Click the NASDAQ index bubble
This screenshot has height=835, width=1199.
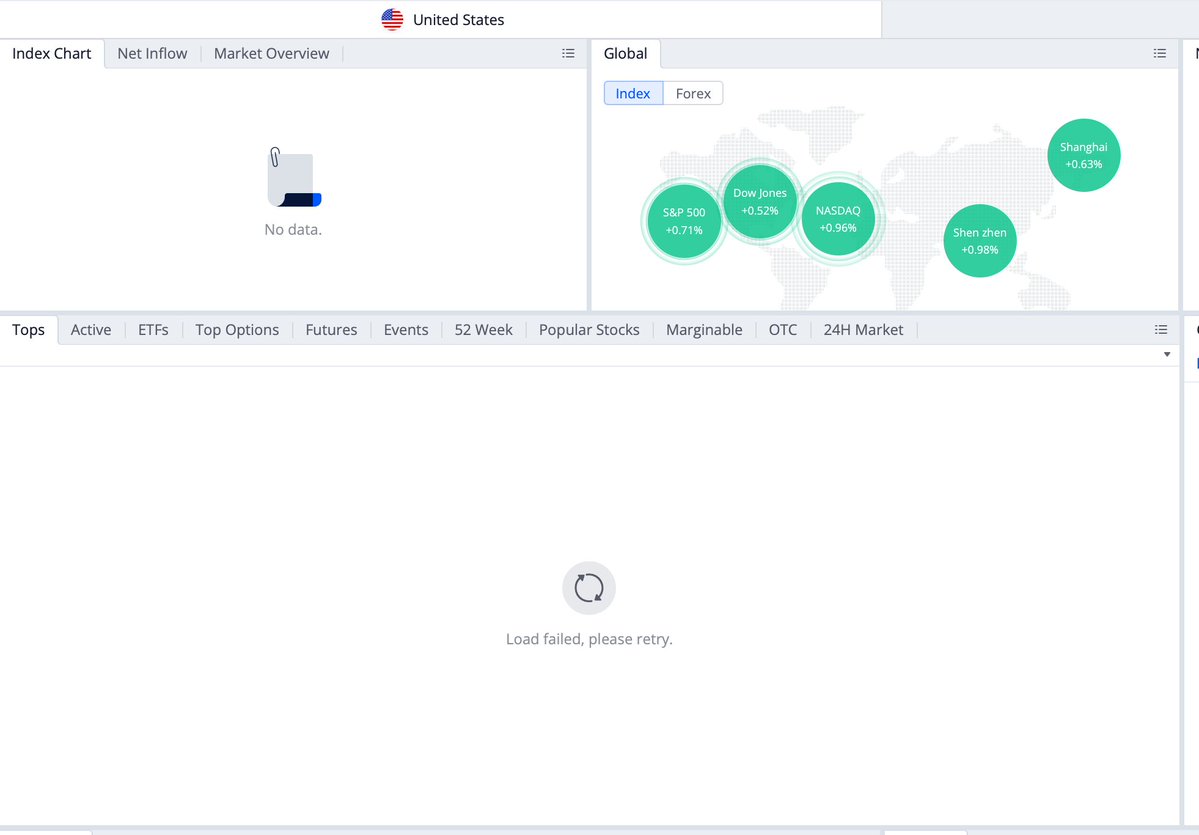coord(838,219)
